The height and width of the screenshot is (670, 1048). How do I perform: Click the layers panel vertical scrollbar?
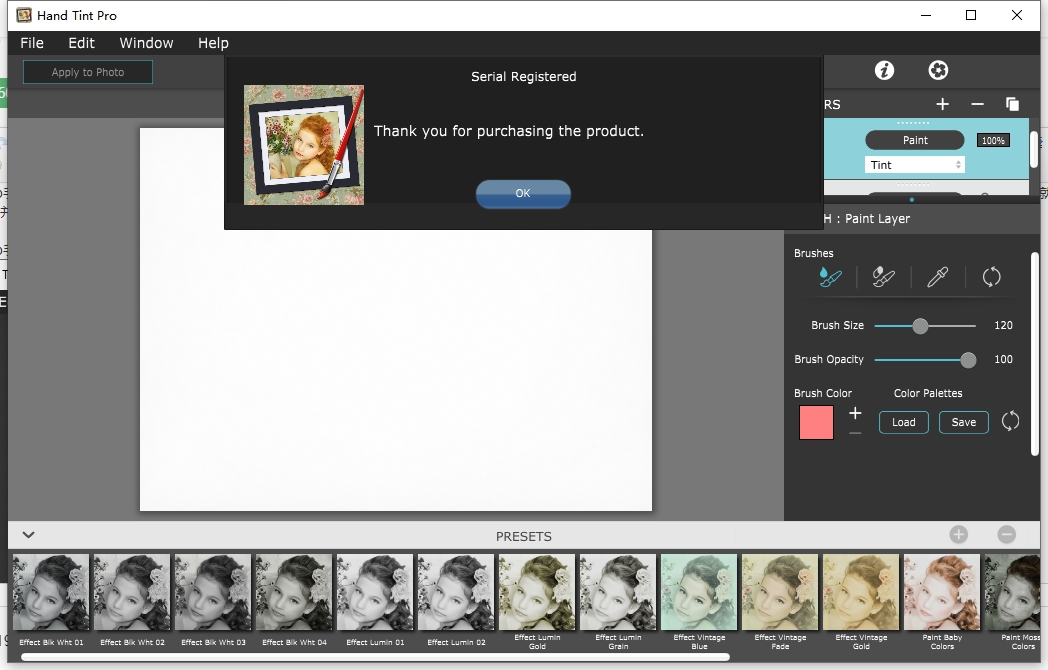(x=1034, y=149)
